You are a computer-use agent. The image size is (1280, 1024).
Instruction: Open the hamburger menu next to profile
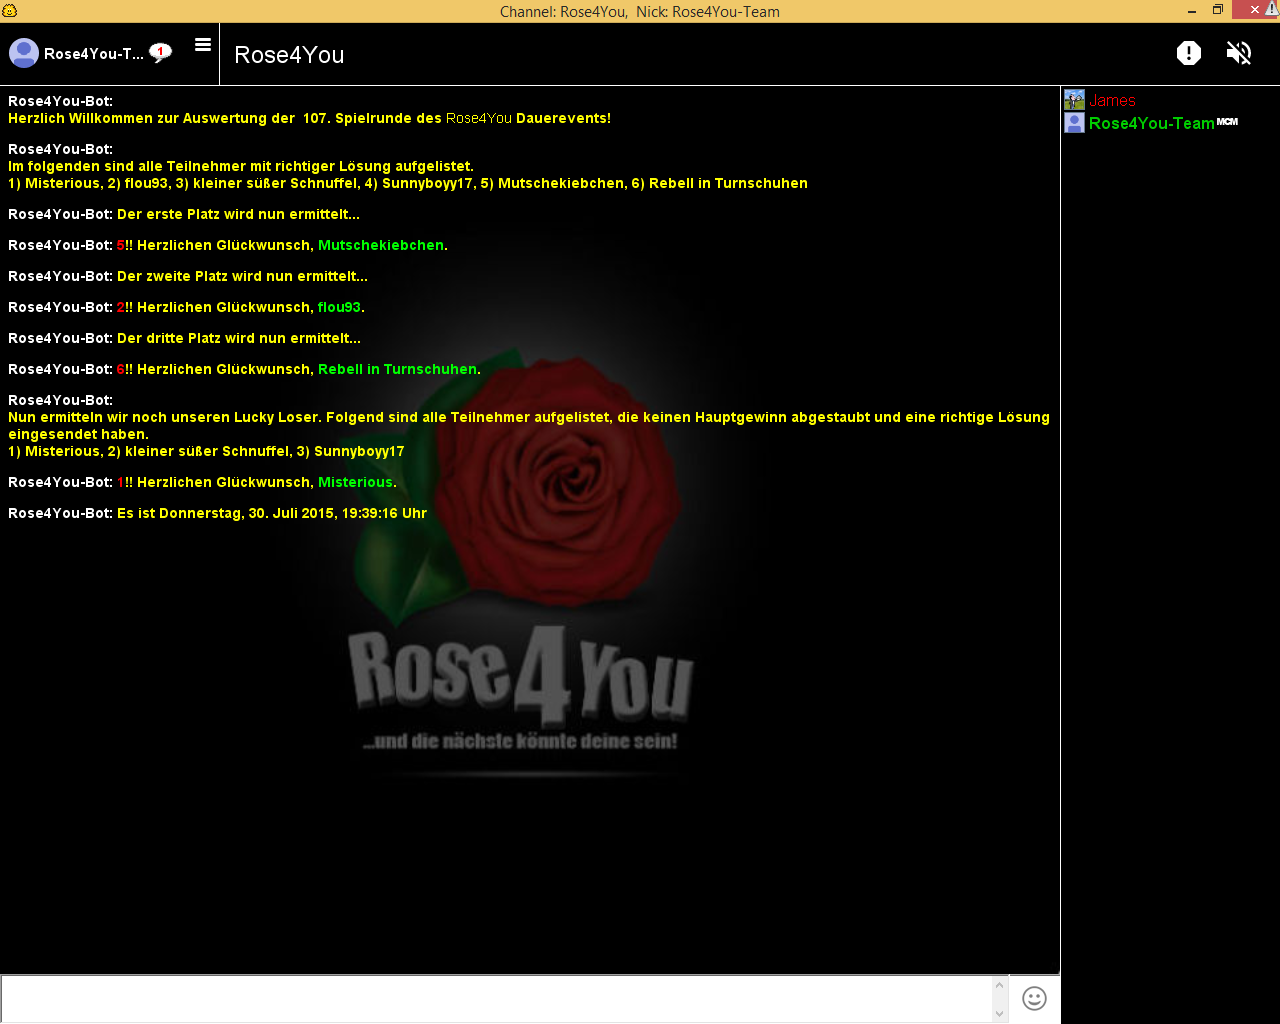203,45
